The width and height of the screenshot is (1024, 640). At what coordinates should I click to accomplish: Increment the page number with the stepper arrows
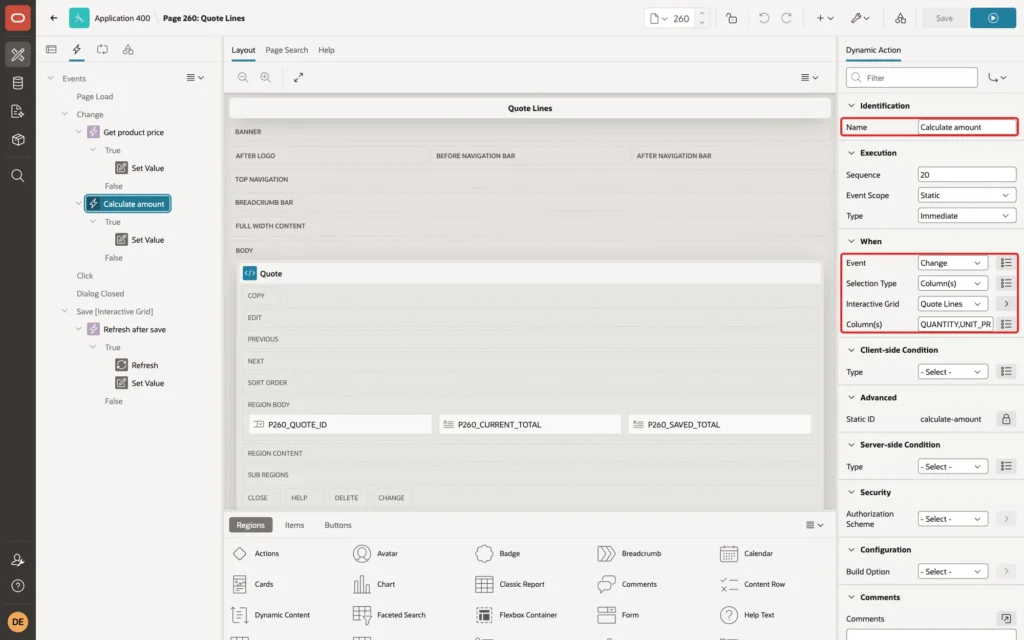click(x=702, y=14)
